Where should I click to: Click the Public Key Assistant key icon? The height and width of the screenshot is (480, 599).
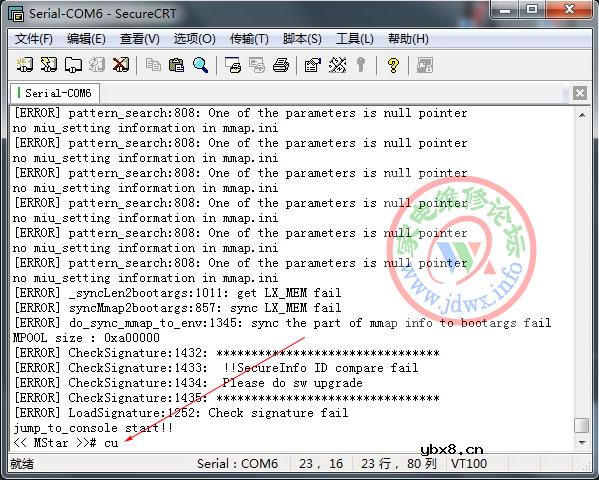[360, 65]
